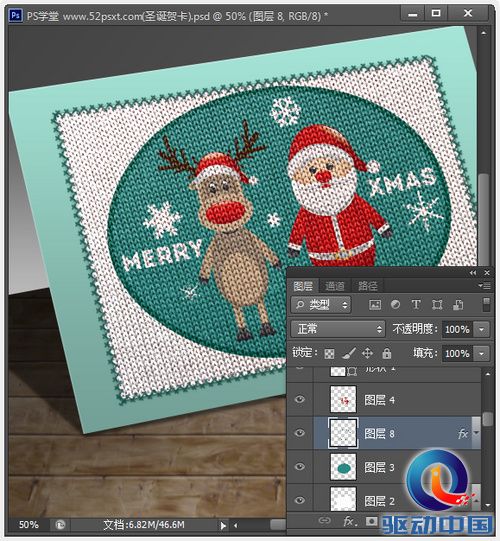Viewport: 500px width, 541px height.
Task: Click the pixel layer filter icon
Action: pyautogui.click(x=375, y=305)
